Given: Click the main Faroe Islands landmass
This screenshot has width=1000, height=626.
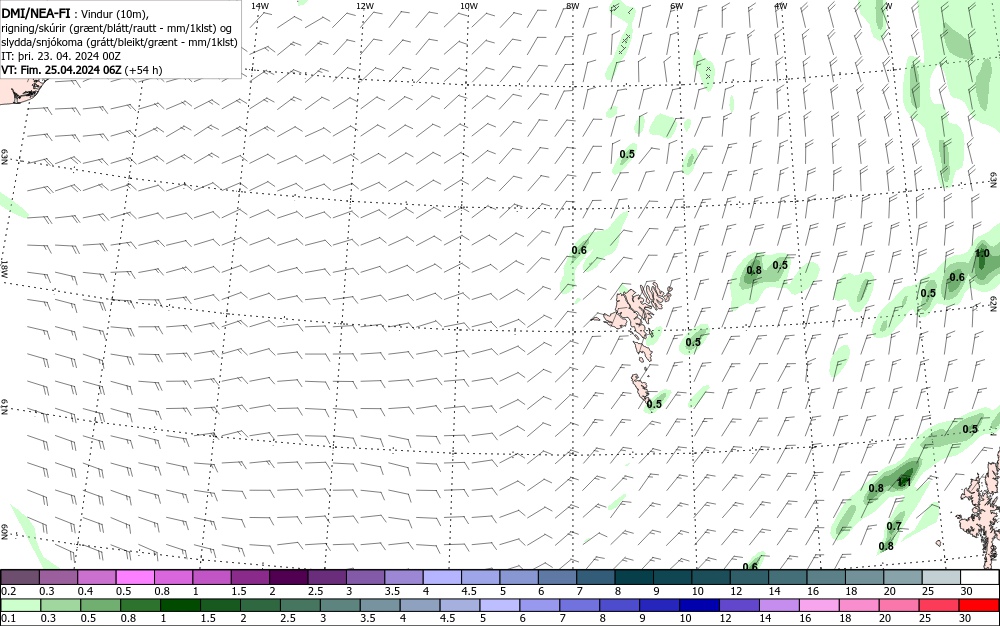Looking at the screenshot, I should pyautogui.click(x=628, y=312).
